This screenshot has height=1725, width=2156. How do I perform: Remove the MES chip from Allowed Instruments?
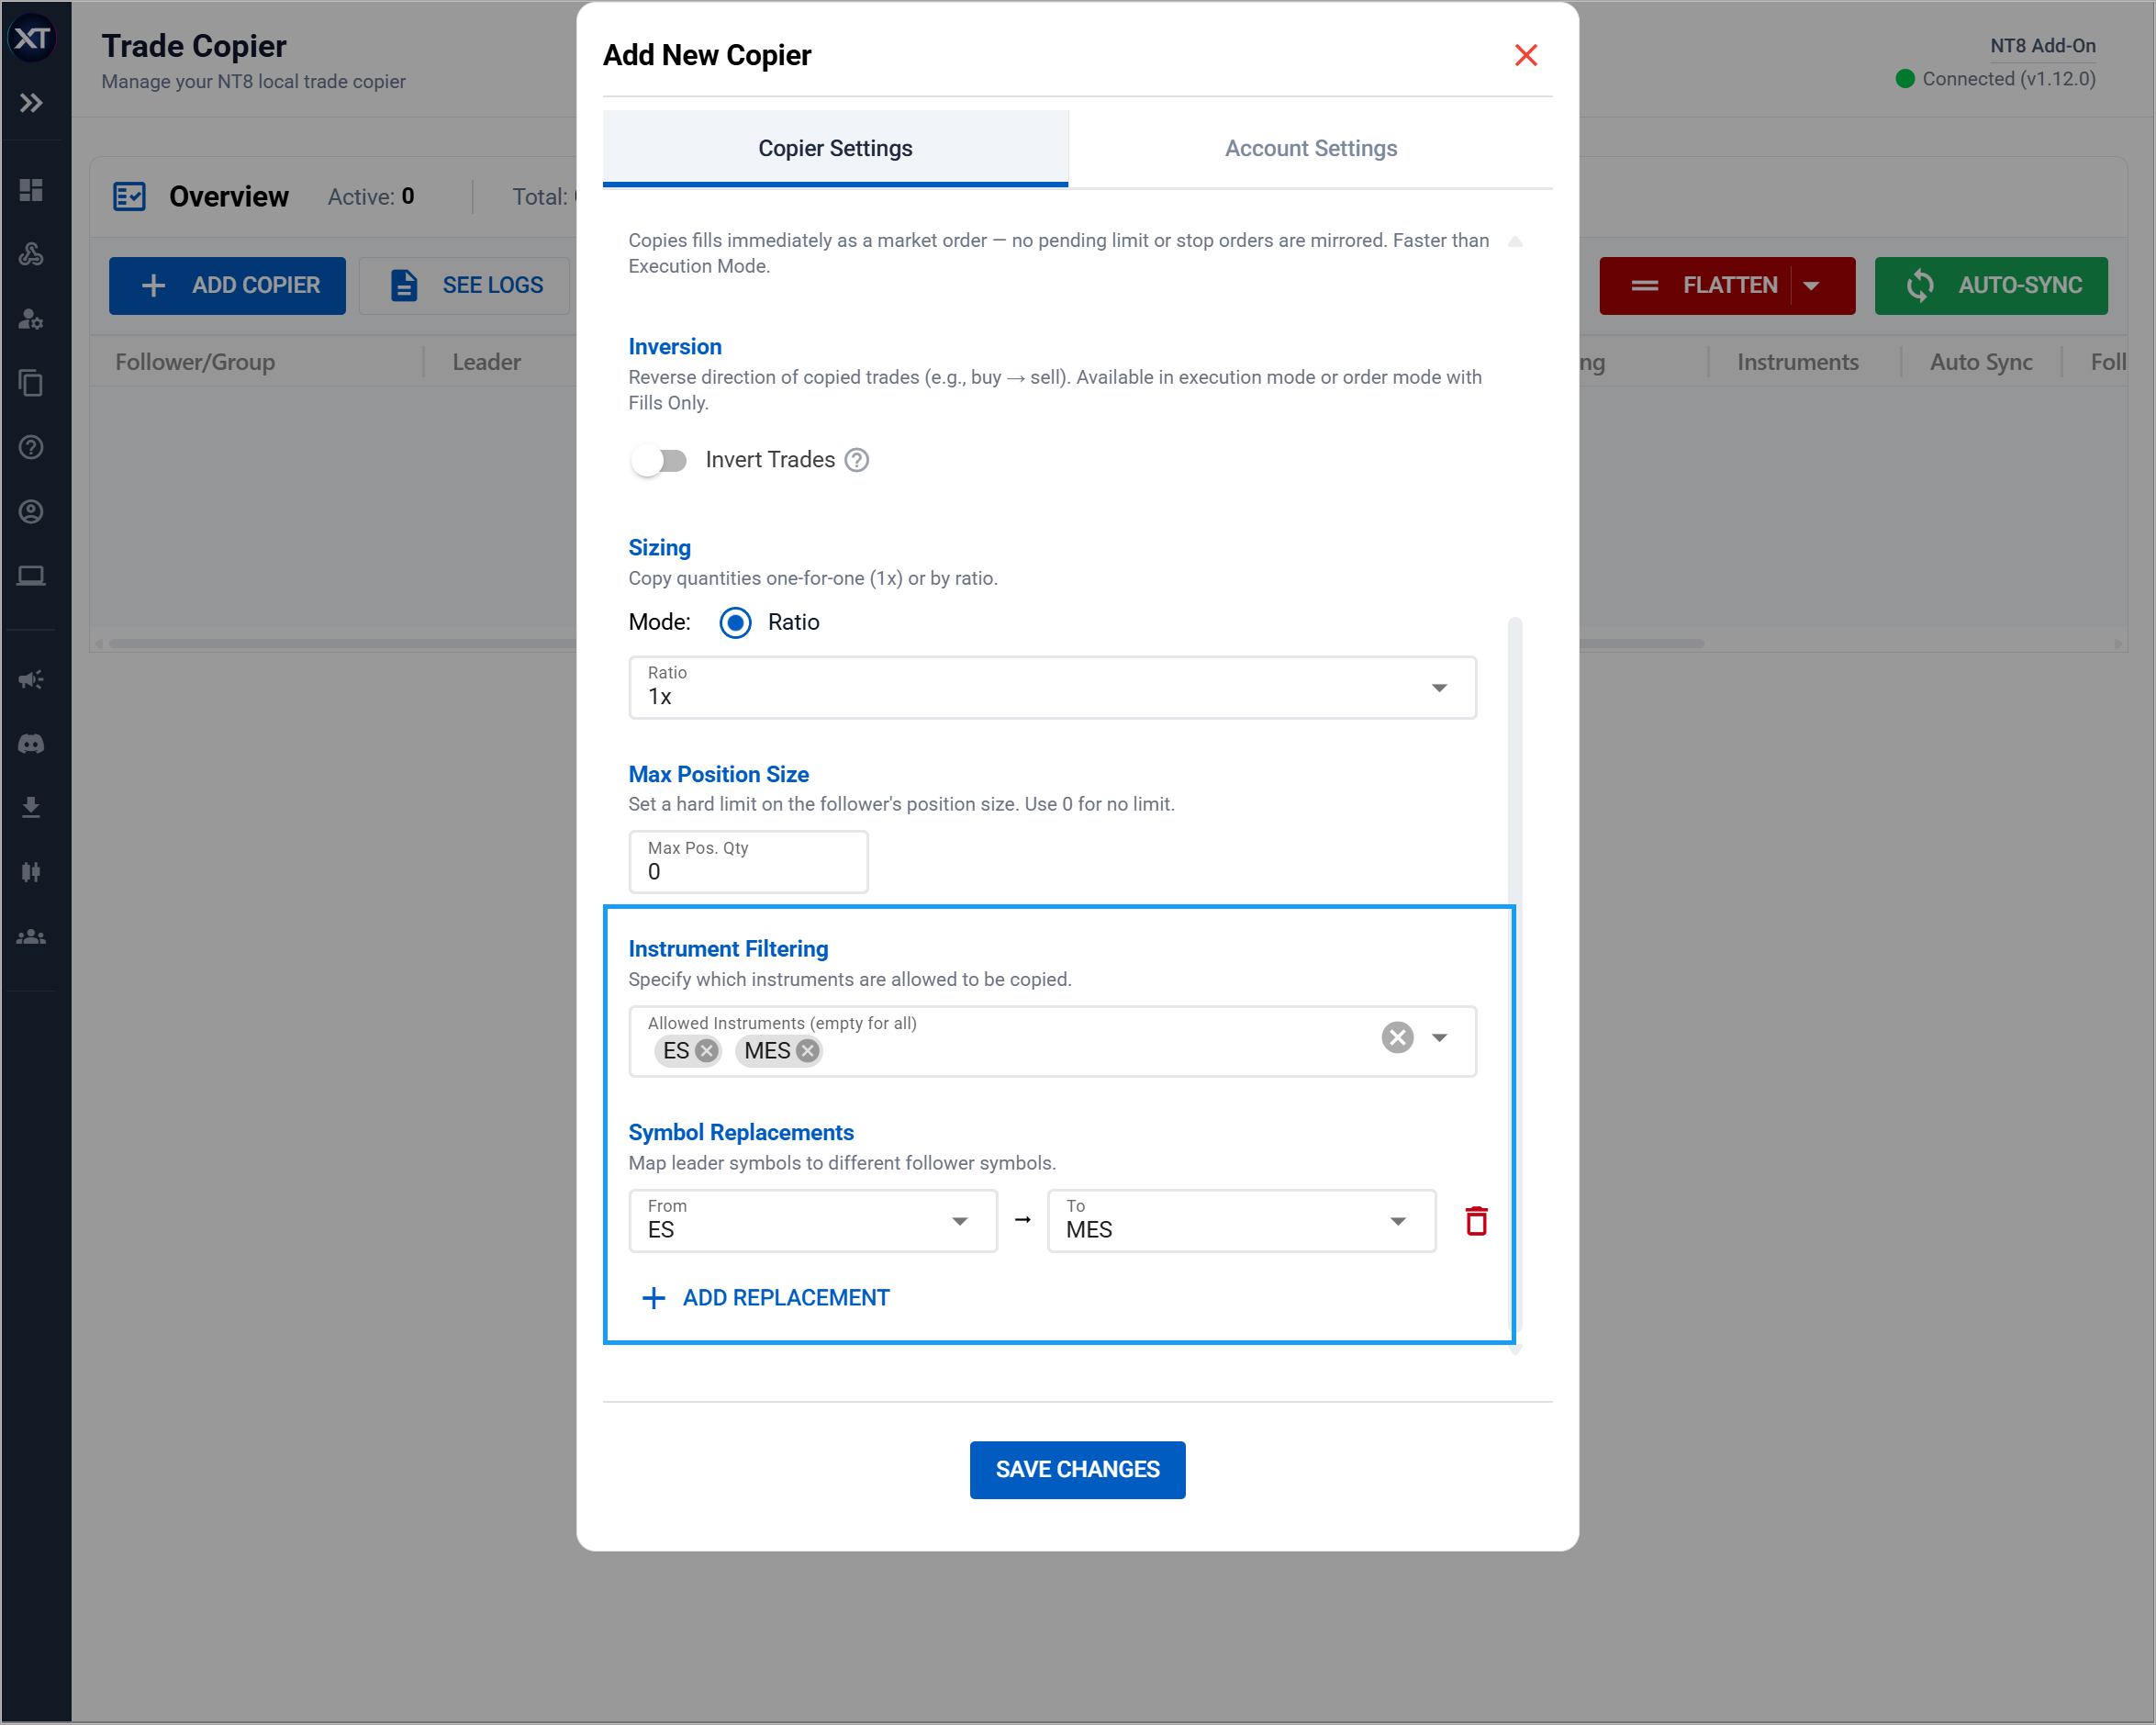click(807, 1050)
